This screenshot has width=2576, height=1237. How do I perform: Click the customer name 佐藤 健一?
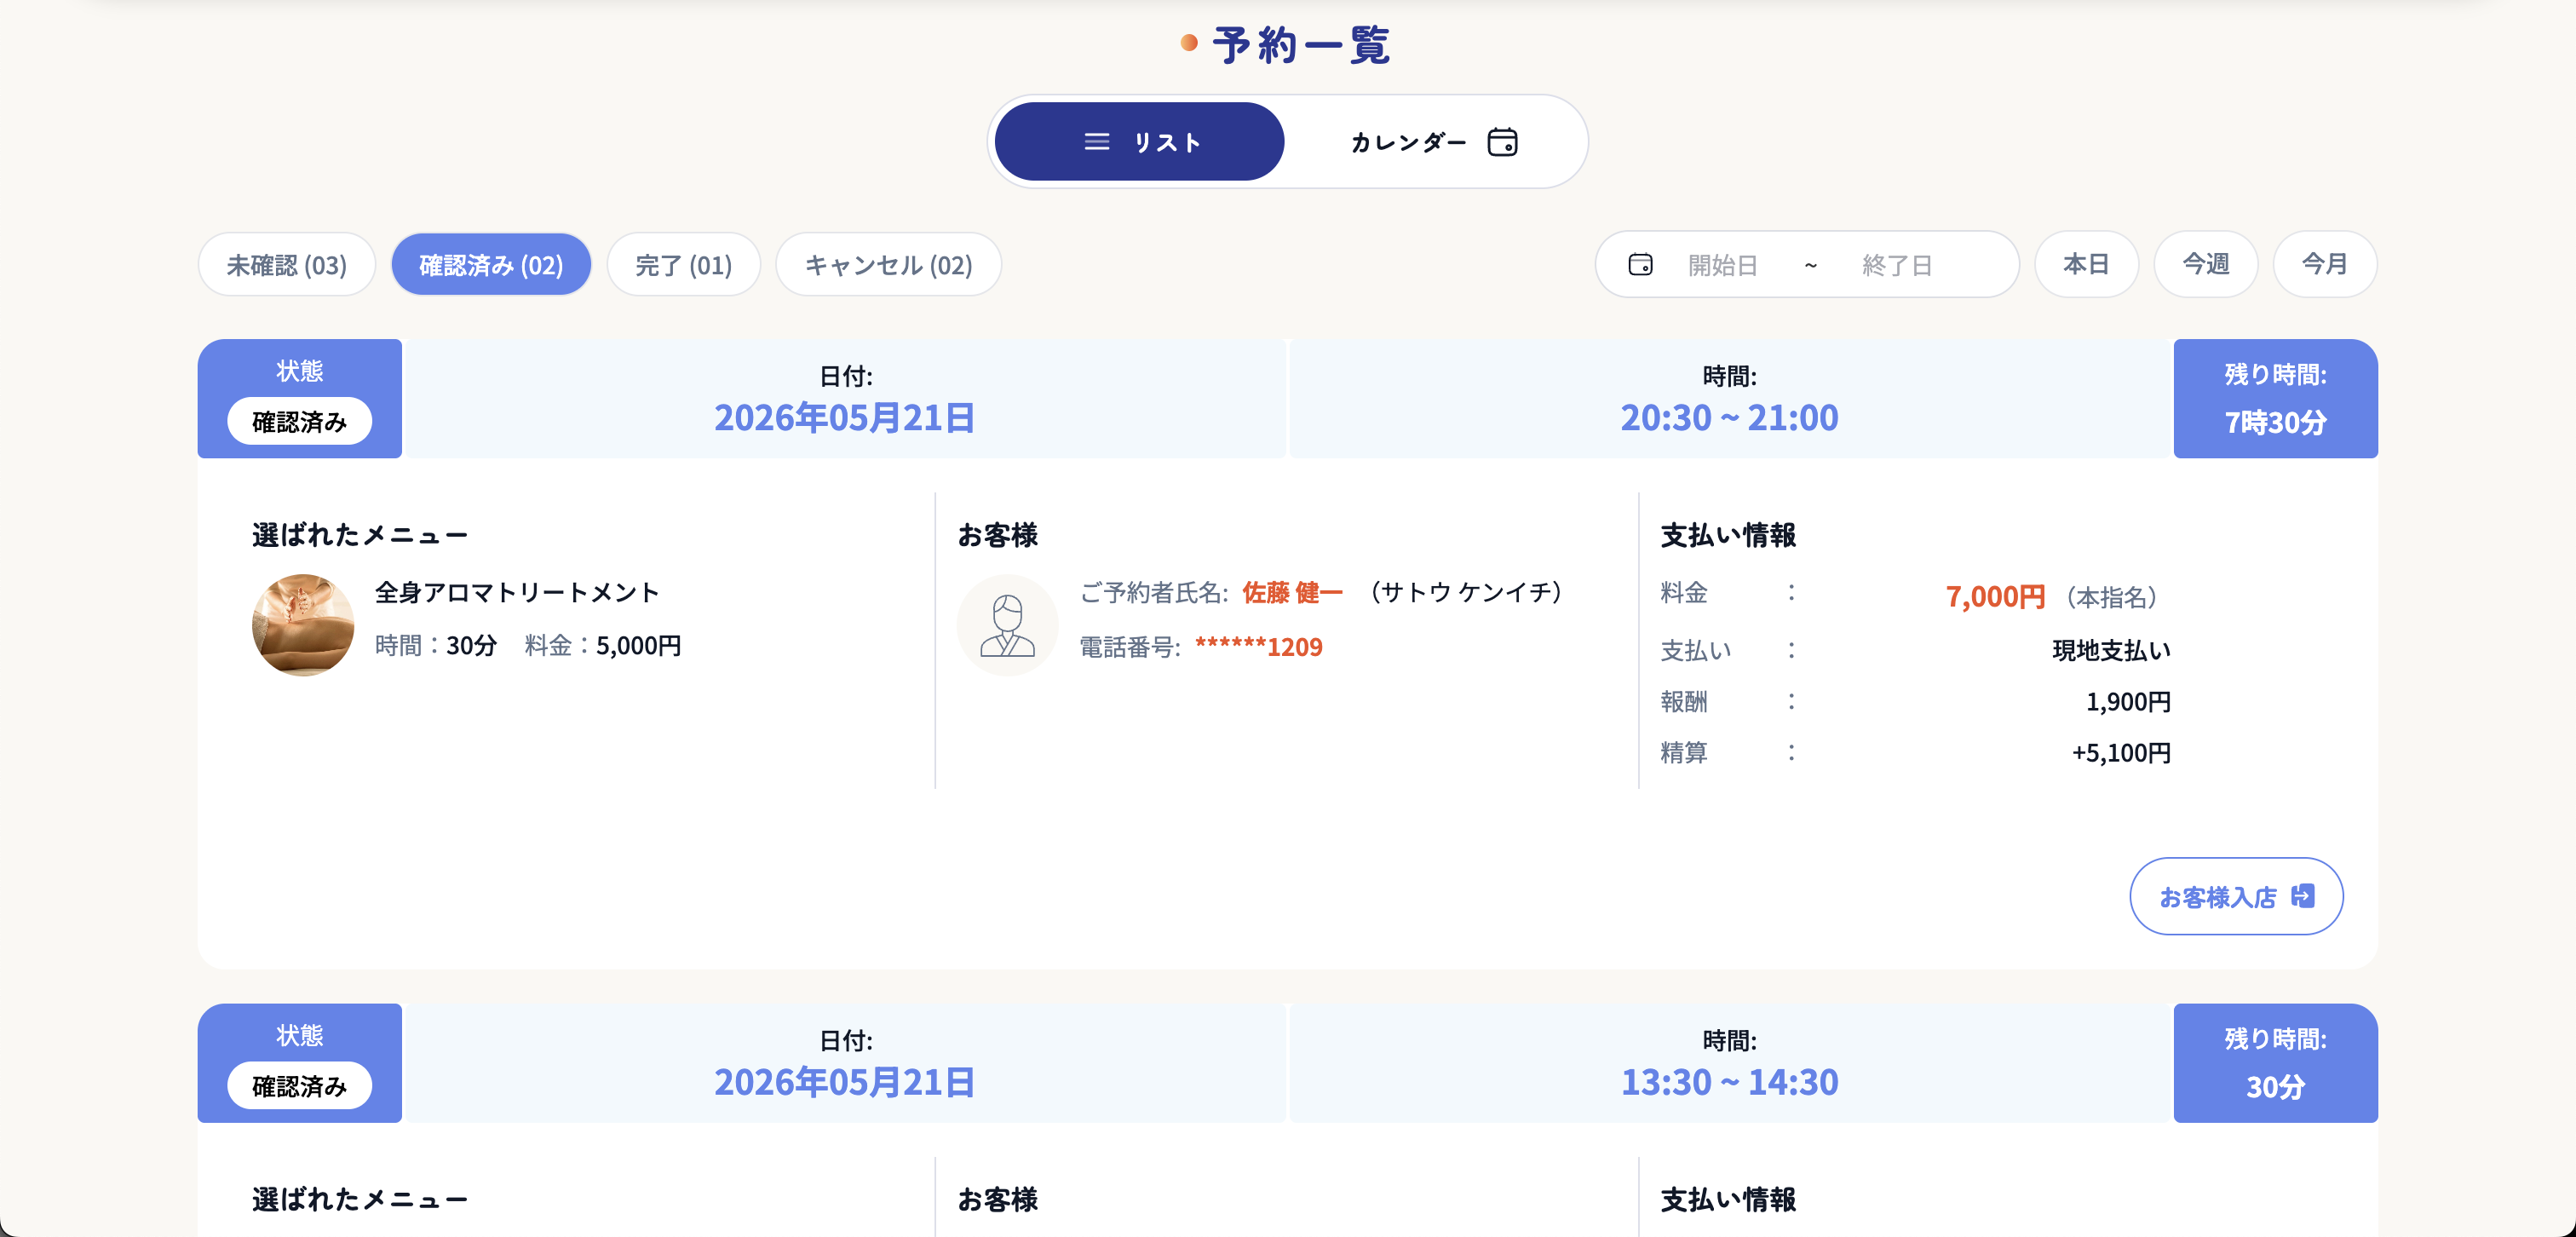tap(1292, 593)
